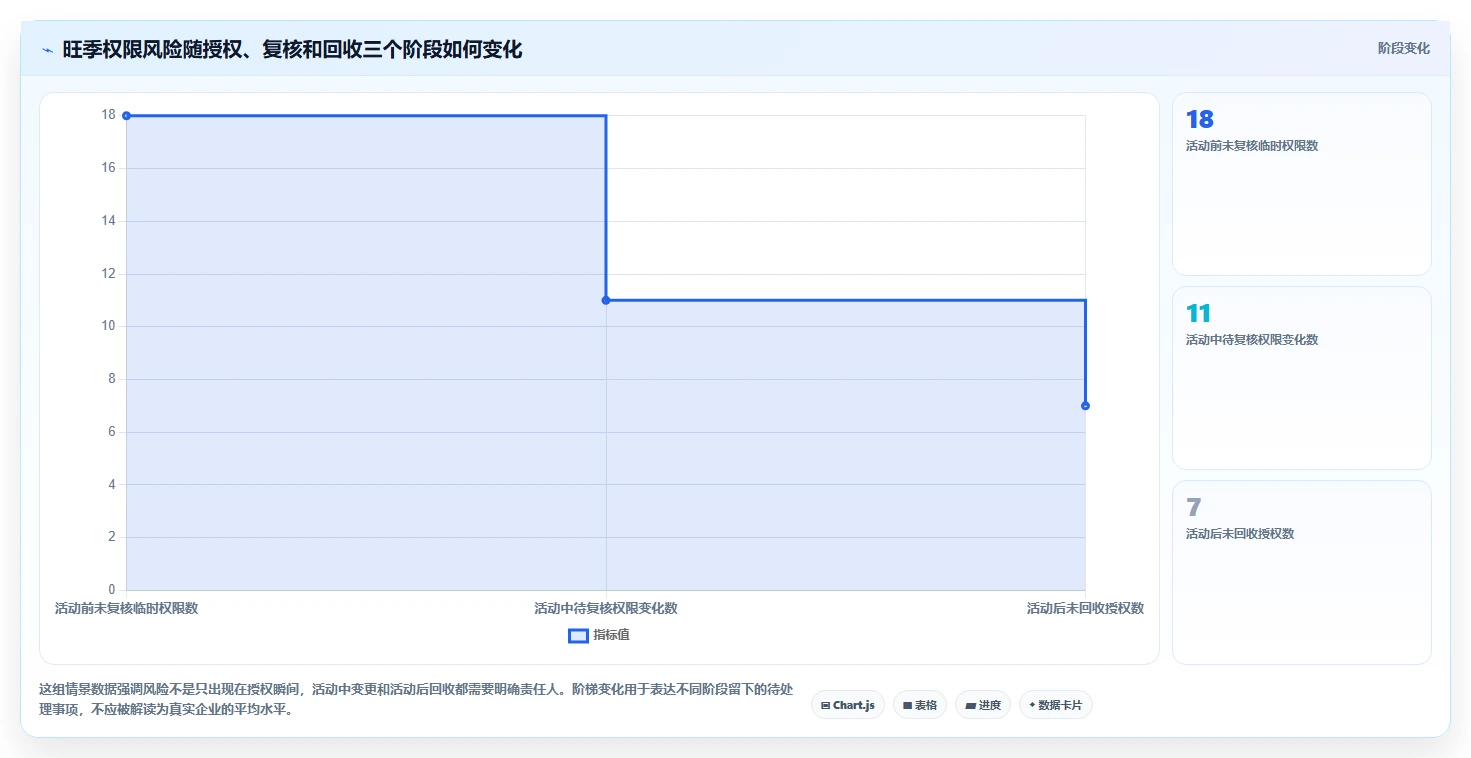The height and width of the screenshot is (758, 1471).
Task: Click the number 7 on the third card
Action: (x=1193, y=508)
